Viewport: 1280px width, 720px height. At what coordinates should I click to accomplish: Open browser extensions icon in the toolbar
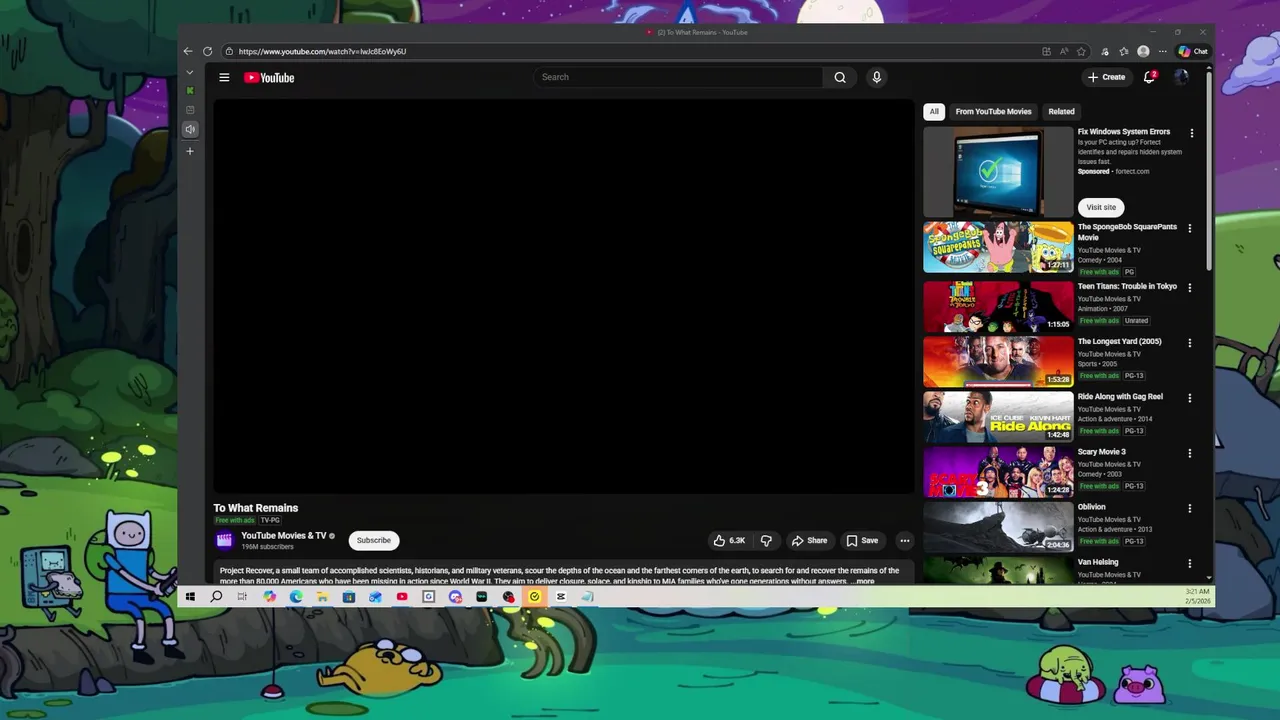(x=1105, y=51)
